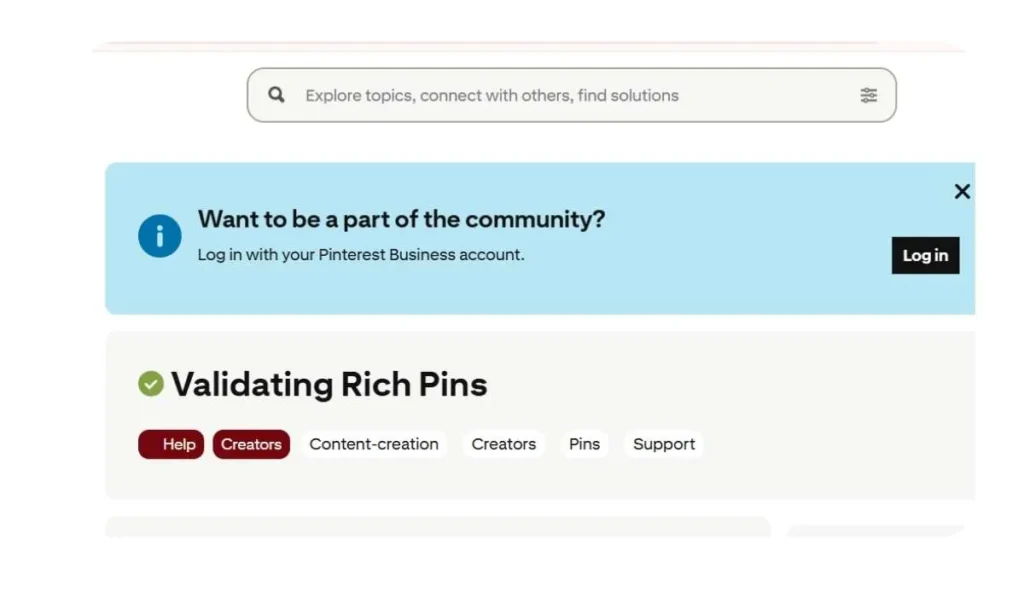Open the Content-creation tag
1024x597 pixels.
coord(374,444)
